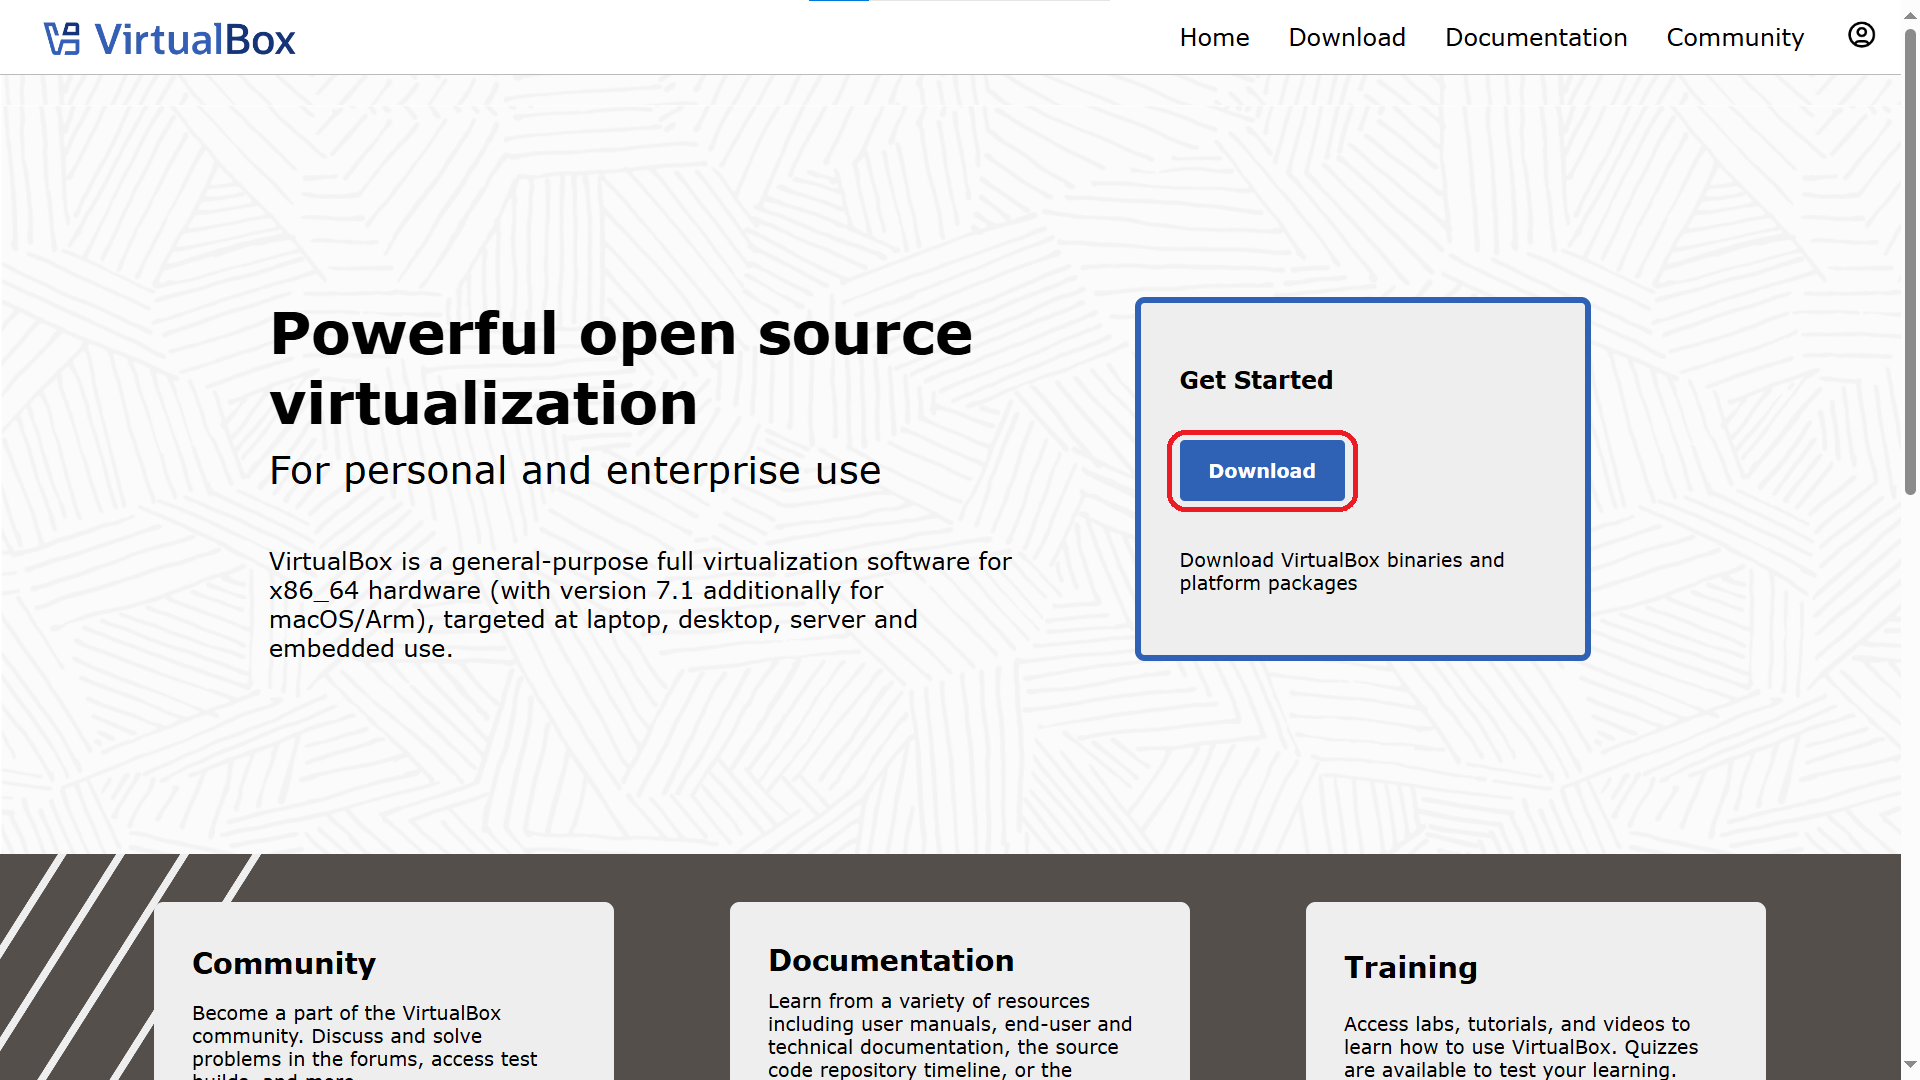Click the vertical scrollbar thumb
The image size is (1920, 1080).
[x=1910, y=260]
